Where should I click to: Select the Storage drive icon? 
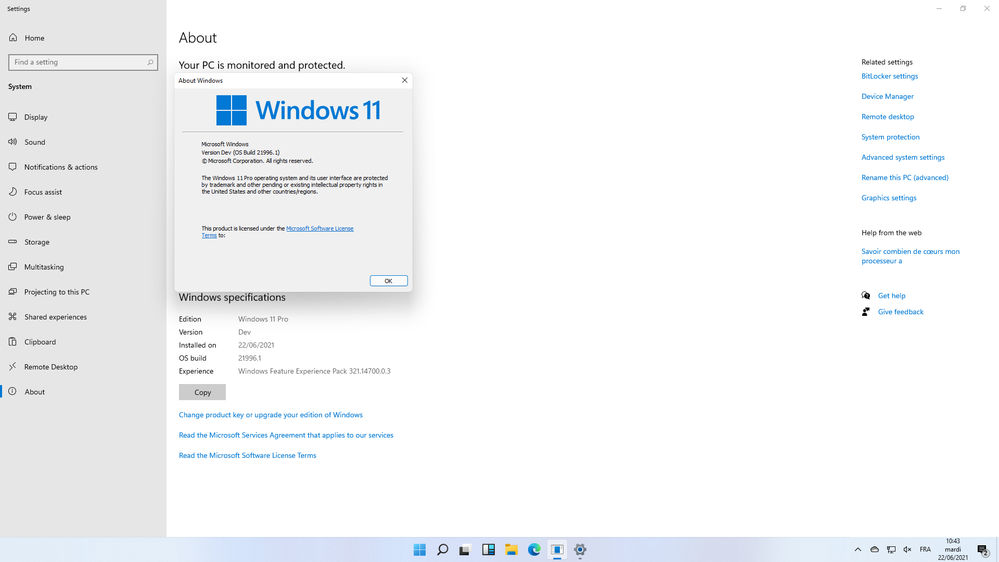click(13, 241)
